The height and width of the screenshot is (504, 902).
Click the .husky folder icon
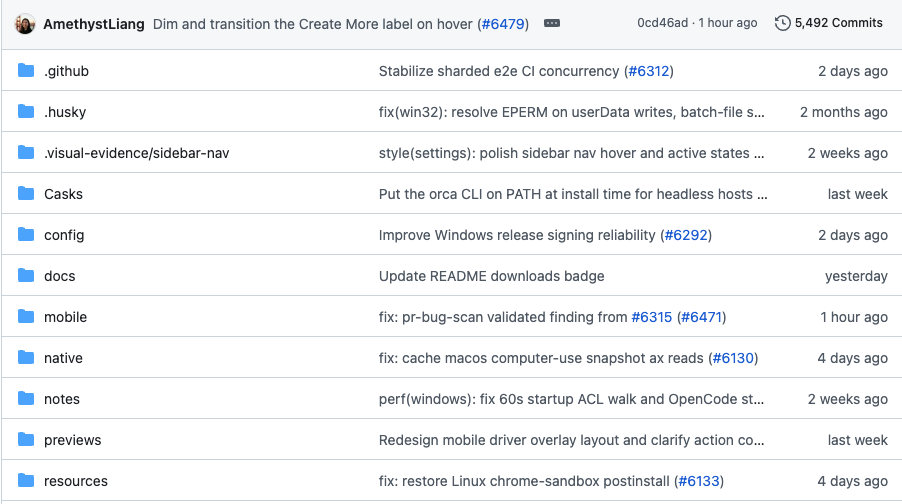26,112
